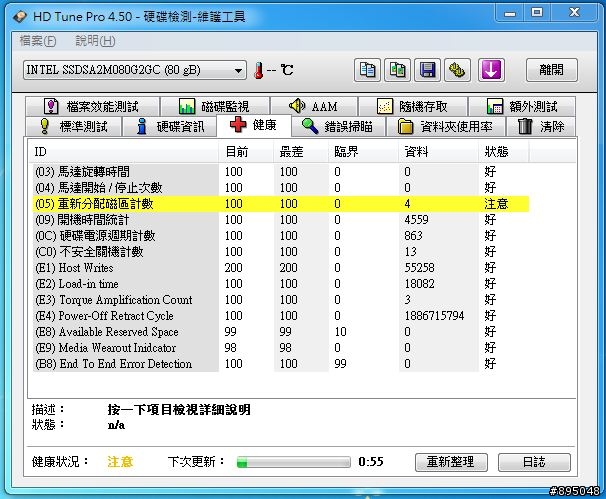Select the (B8) End To End Error Detection row
The height and width of the screenshot is (499, 606).
pyautogui.click(x=281, y=364)
